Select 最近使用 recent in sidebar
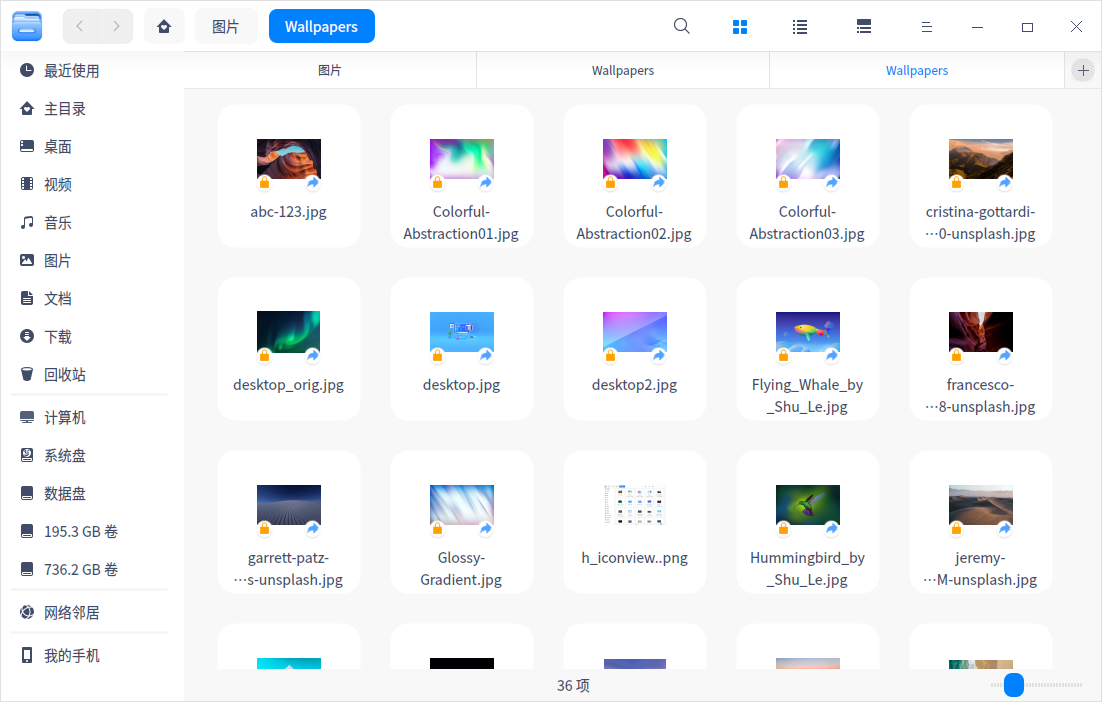The height and width of the screenshot is (702, 1102). 72,71
